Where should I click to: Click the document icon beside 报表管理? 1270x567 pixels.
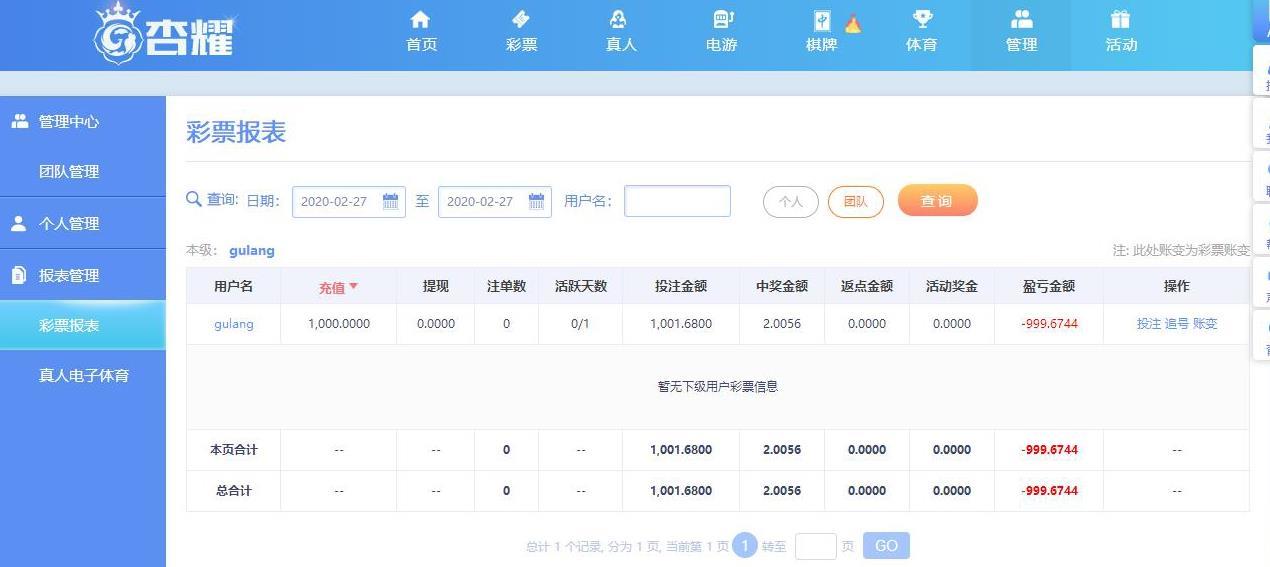[19, 275]
